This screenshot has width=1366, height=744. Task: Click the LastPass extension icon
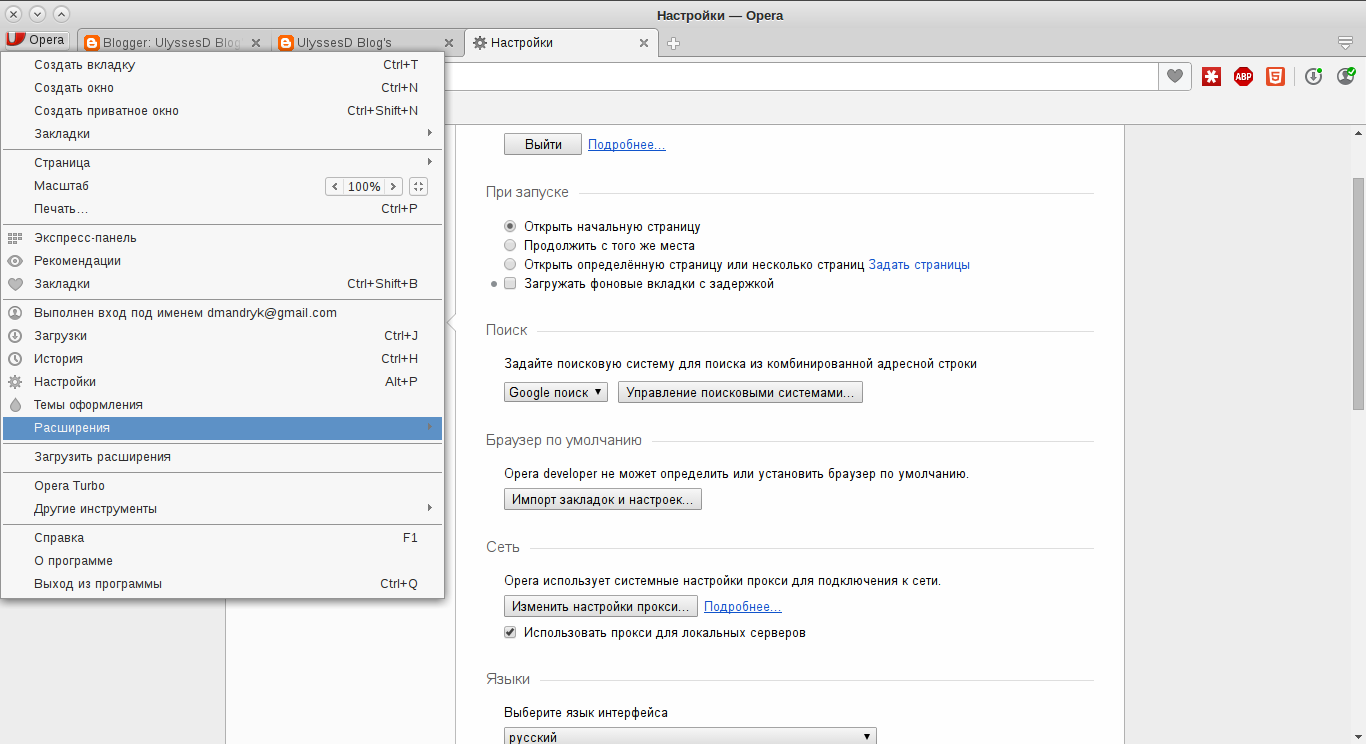[x=1211, y=76]
